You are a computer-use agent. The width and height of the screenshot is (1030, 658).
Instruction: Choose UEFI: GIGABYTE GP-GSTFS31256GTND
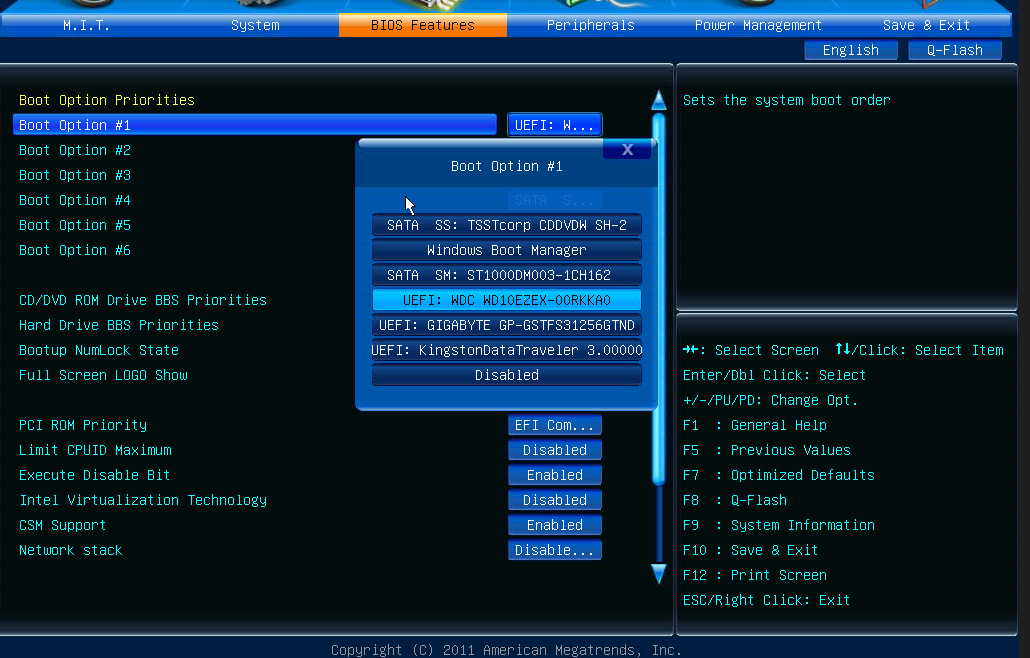coord(506,325)
